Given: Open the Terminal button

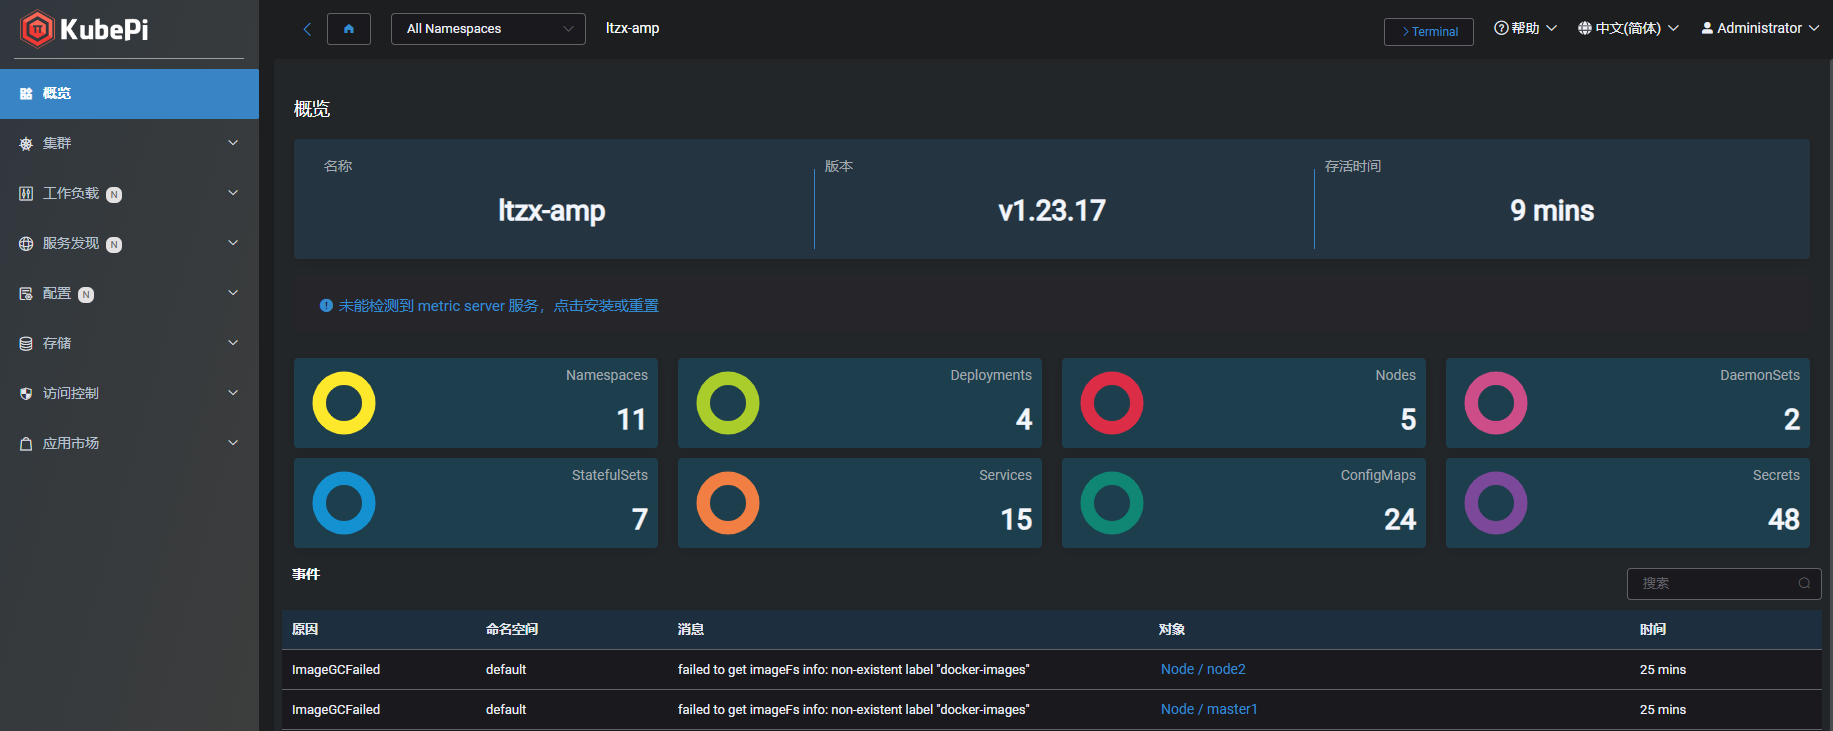Looking at the screenshot, I should click(x=1429, y=32).
